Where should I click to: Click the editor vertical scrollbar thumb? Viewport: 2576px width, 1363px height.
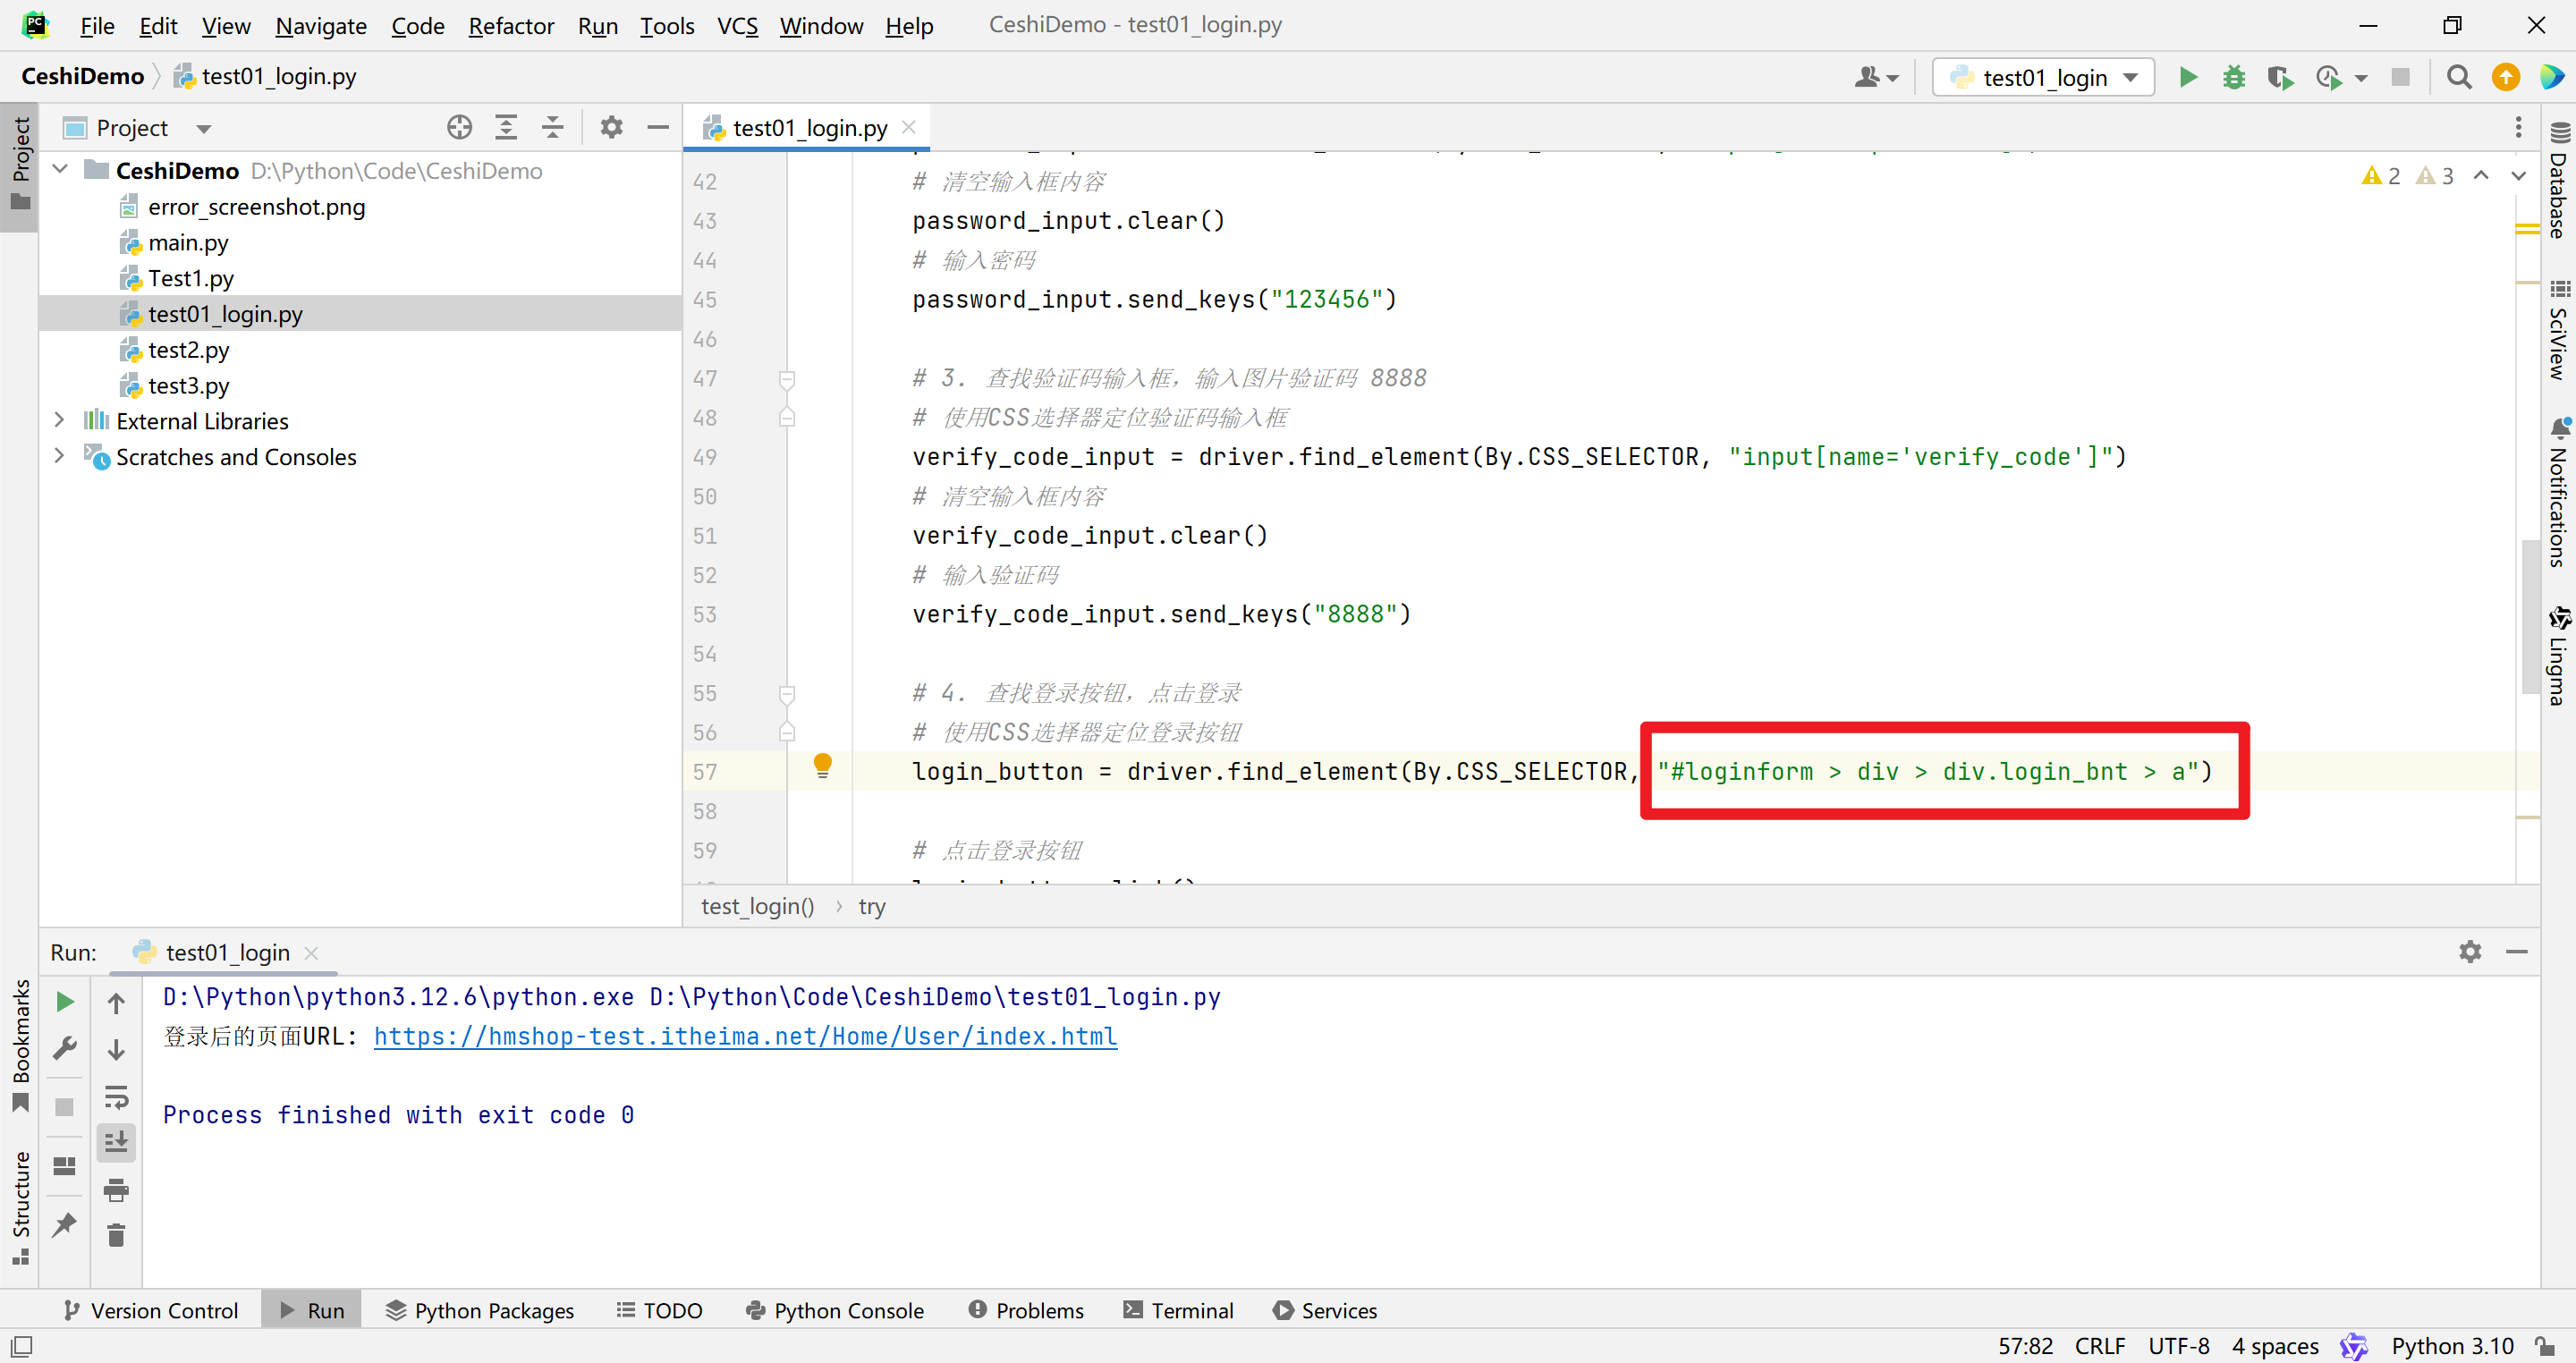pyautogui.click(x=2529, y=618)
